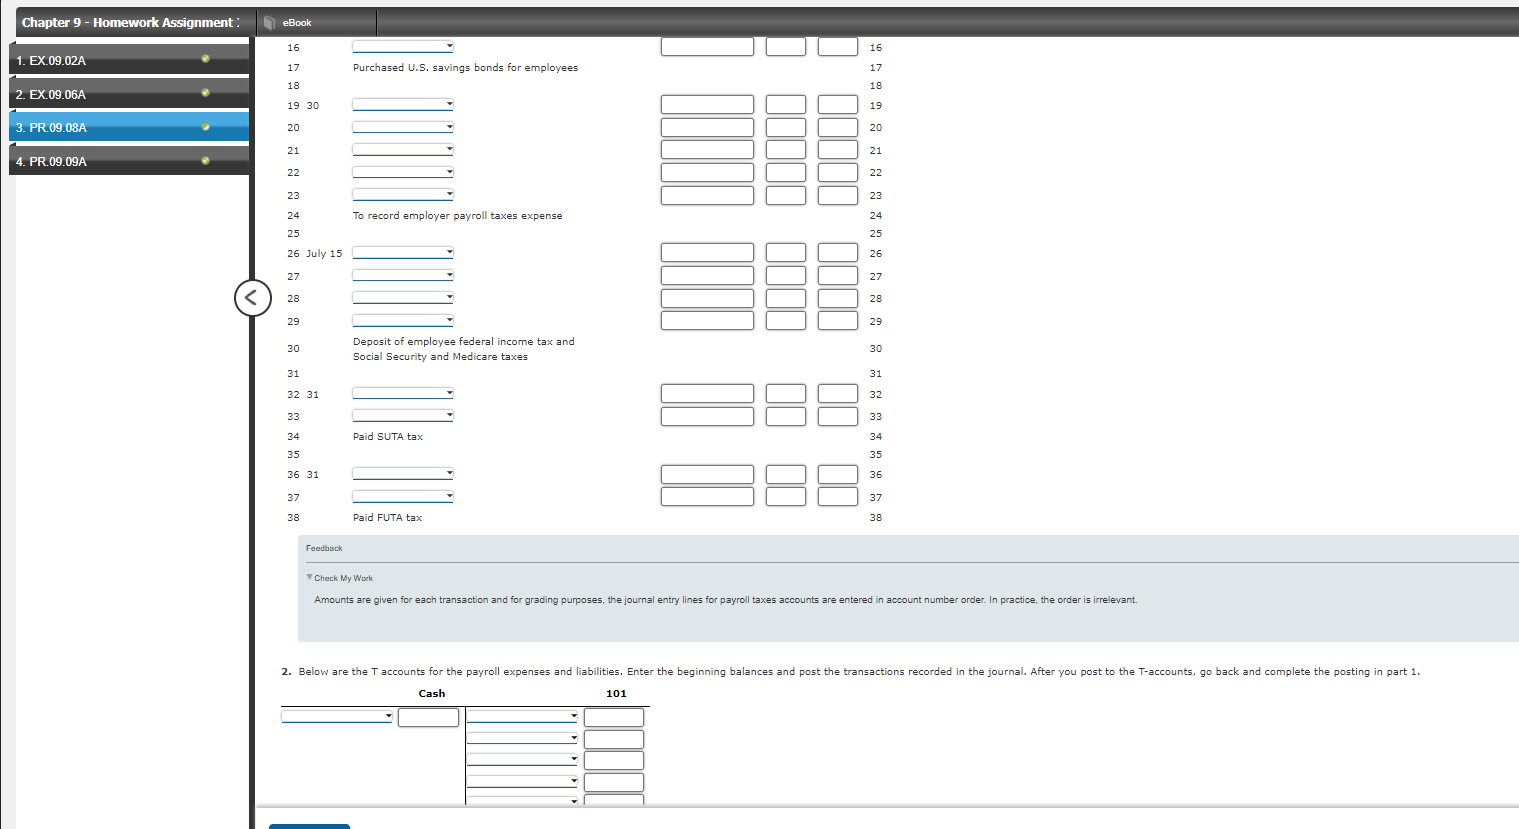This screenshot has height=829, width=1519.
Task: Open the left-side dropdown in the Cash T-account
Action: click(337, 716)
